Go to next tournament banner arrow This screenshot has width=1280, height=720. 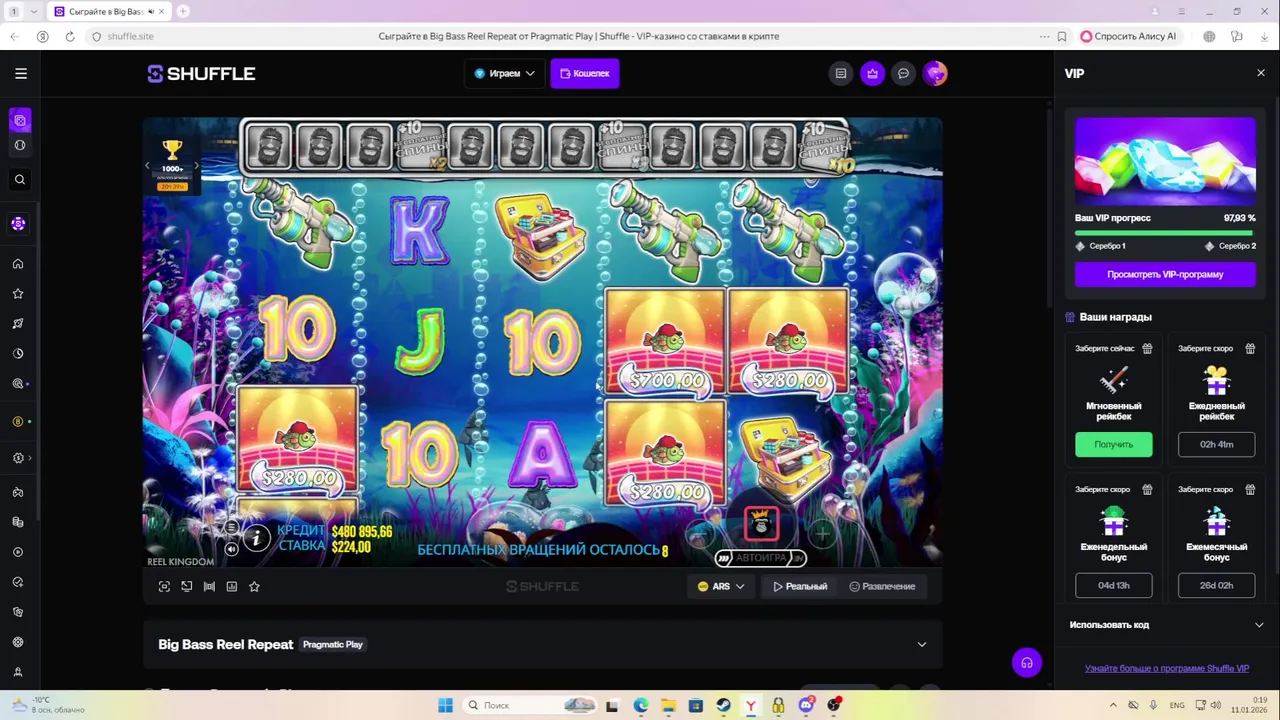(197, 167)
